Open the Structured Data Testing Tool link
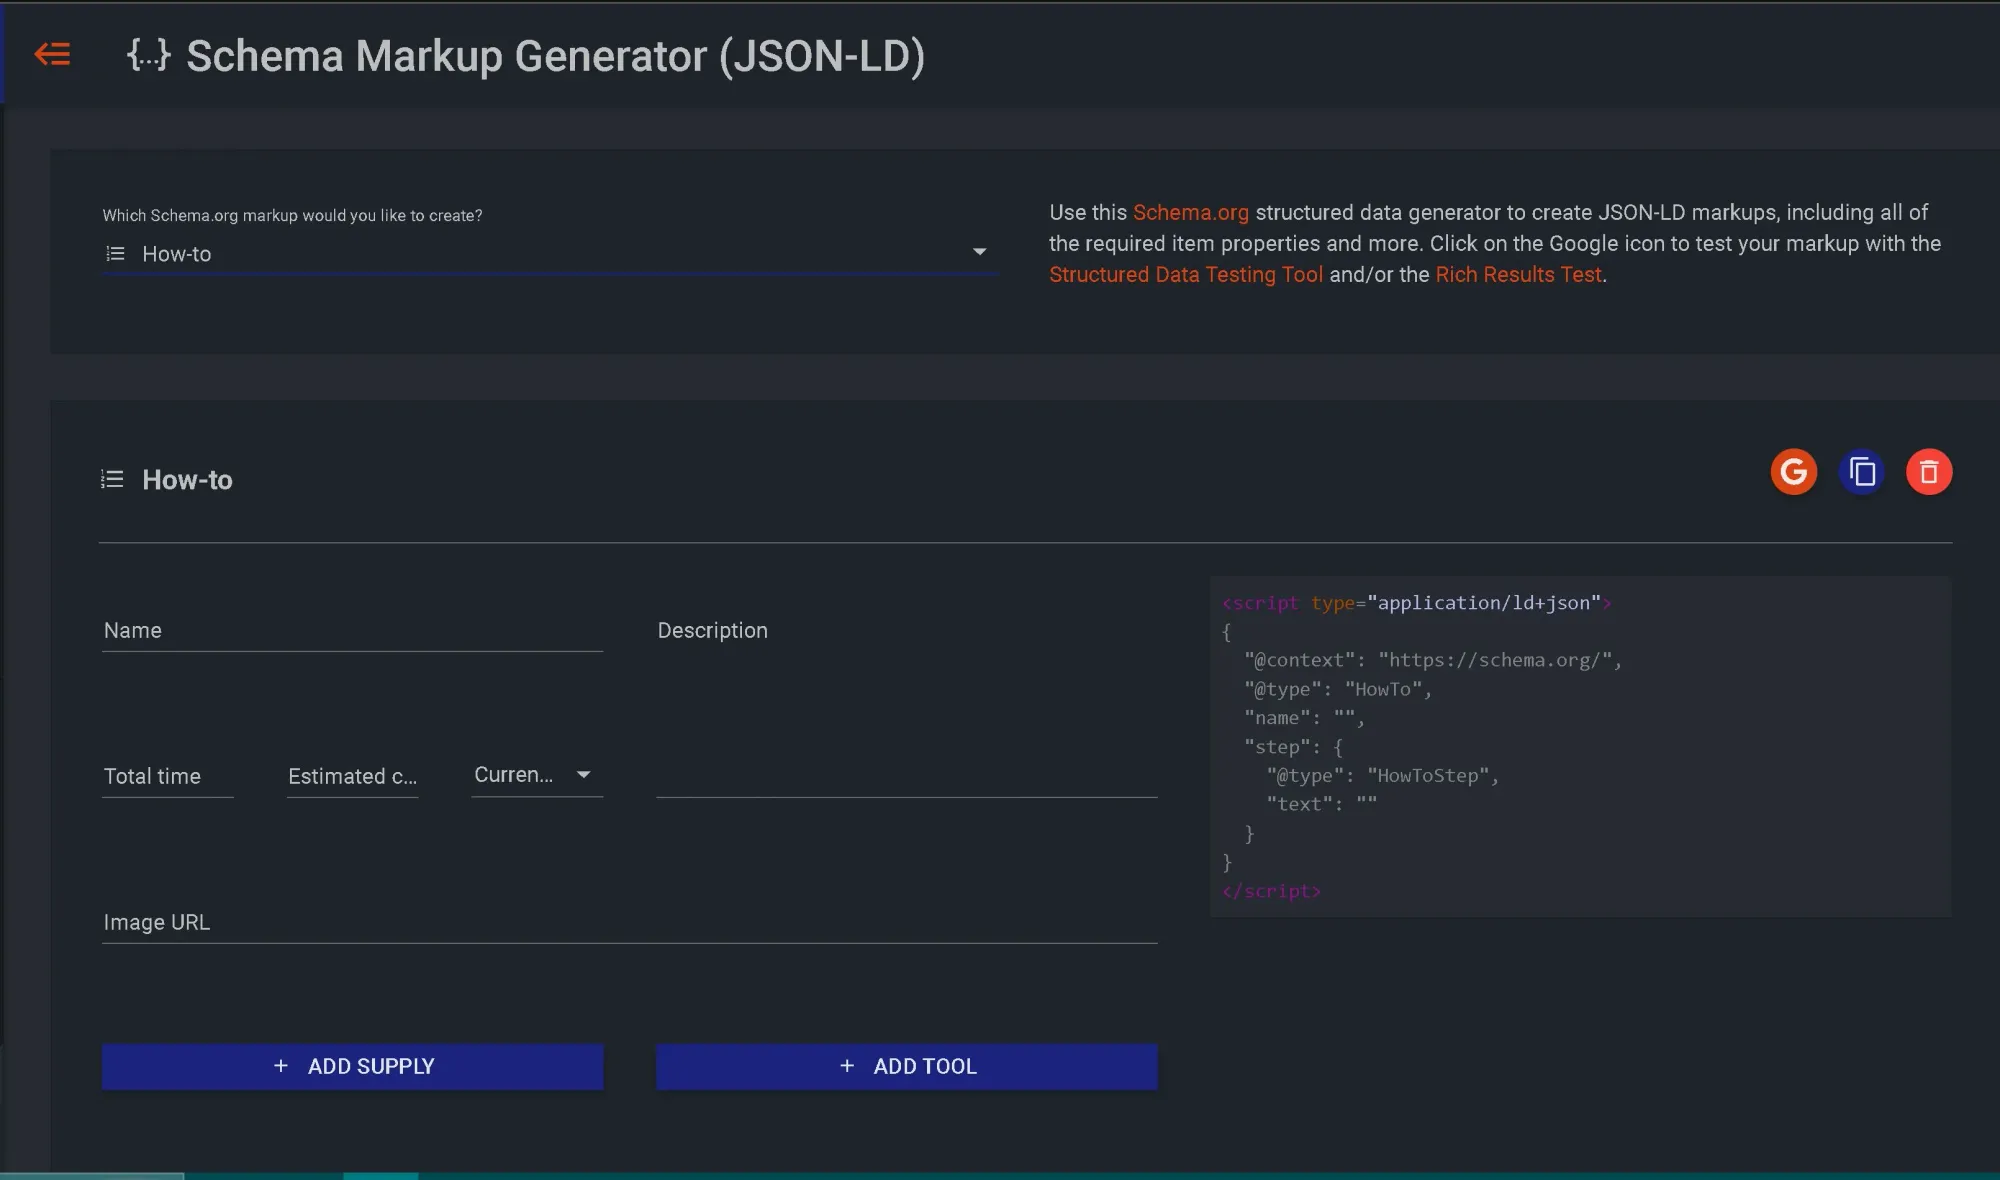Viewport: 2000px width, 1180px height. pyautogui.click(x=1186, y=274)
